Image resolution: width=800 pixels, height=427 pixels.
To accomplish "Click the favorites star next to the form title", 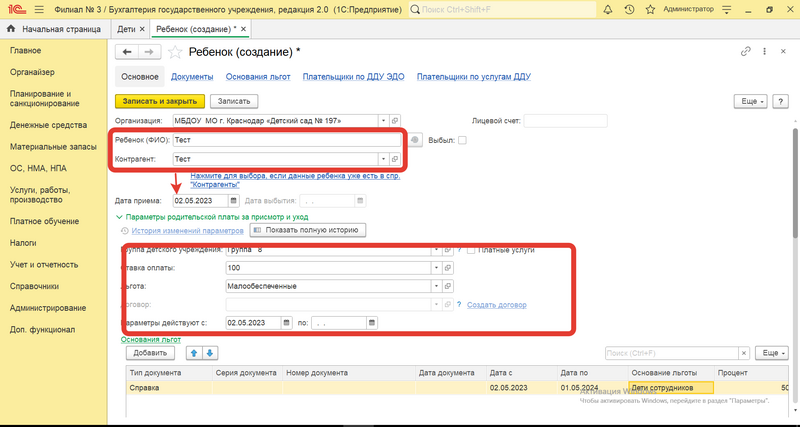I will (x=176, y=51).
